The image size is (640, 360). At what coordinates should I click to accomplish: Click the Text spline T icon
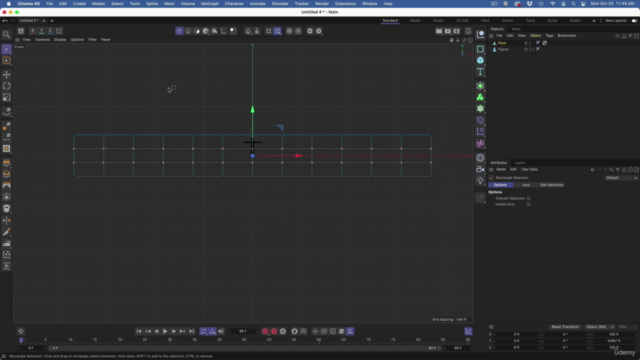tap(480, 72)
